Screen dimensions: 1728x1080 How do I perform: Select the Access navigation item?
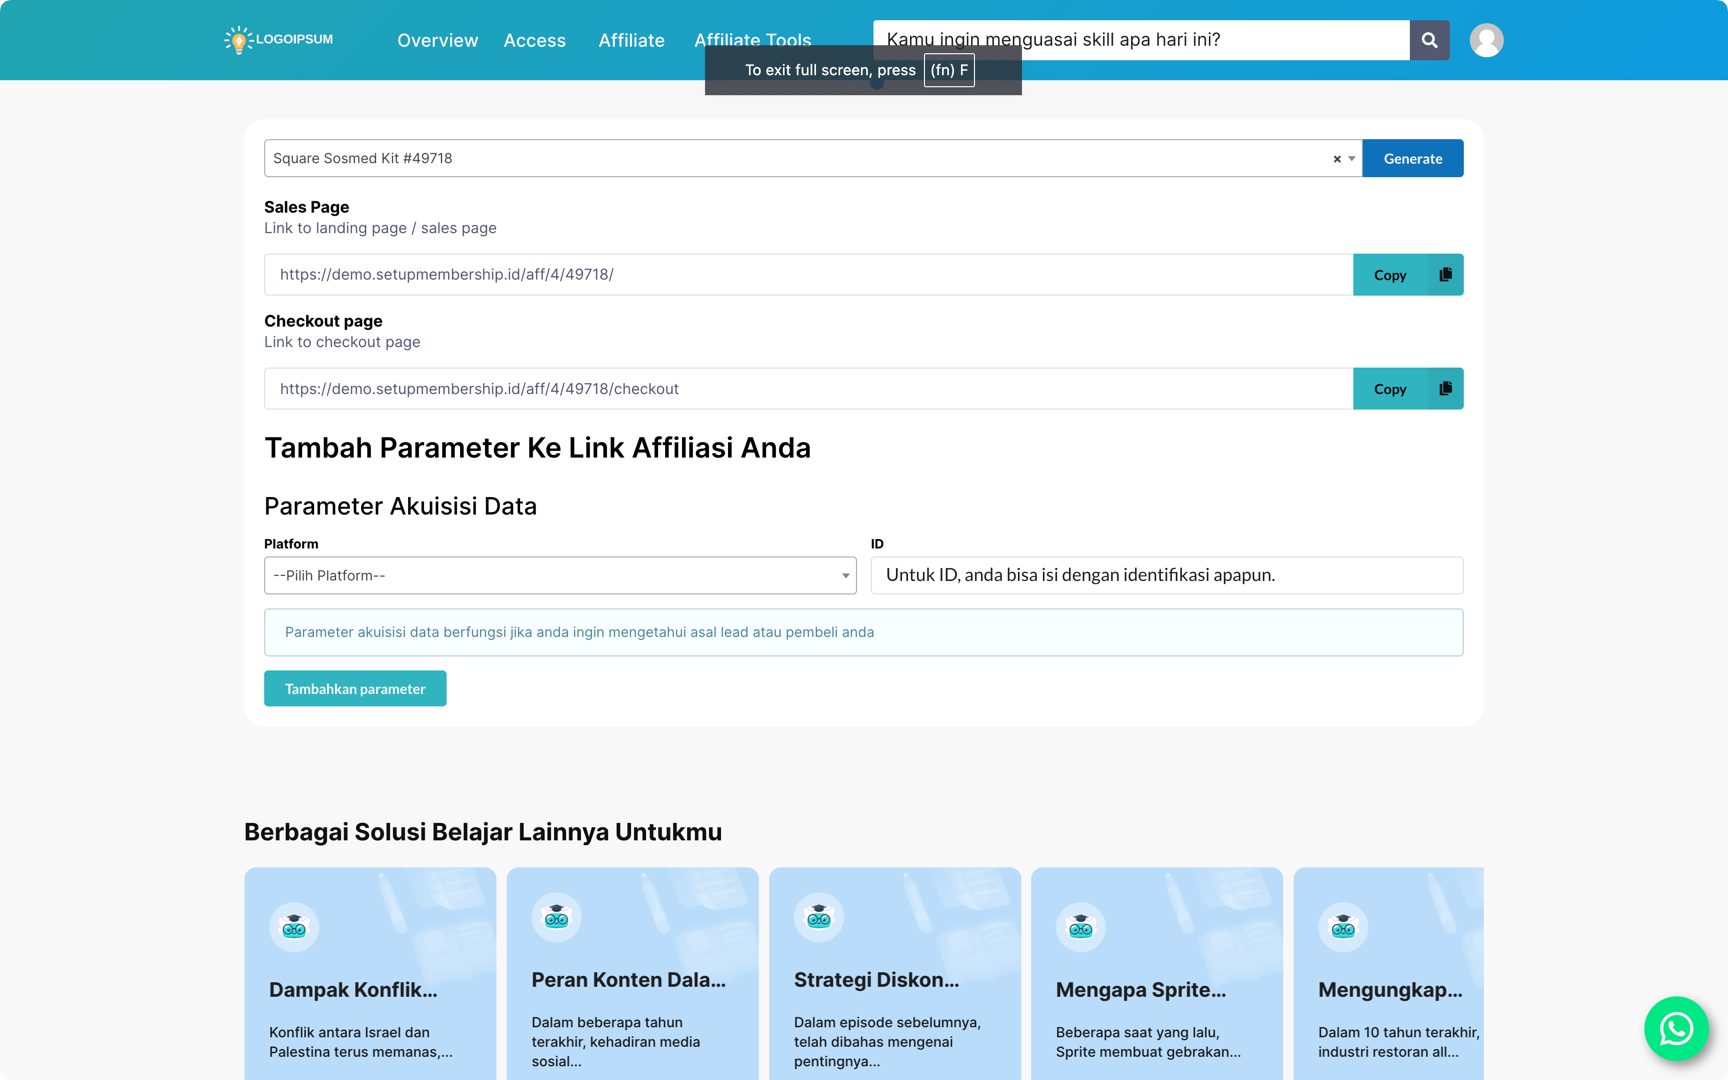(x=535, y=40)
